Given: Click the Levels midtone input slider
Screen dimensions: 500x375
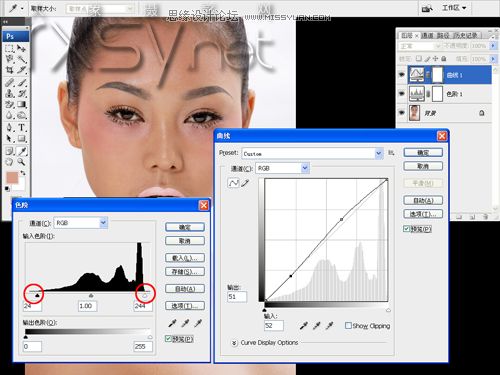Looking at the screenshot, I should tap(91, 295).
